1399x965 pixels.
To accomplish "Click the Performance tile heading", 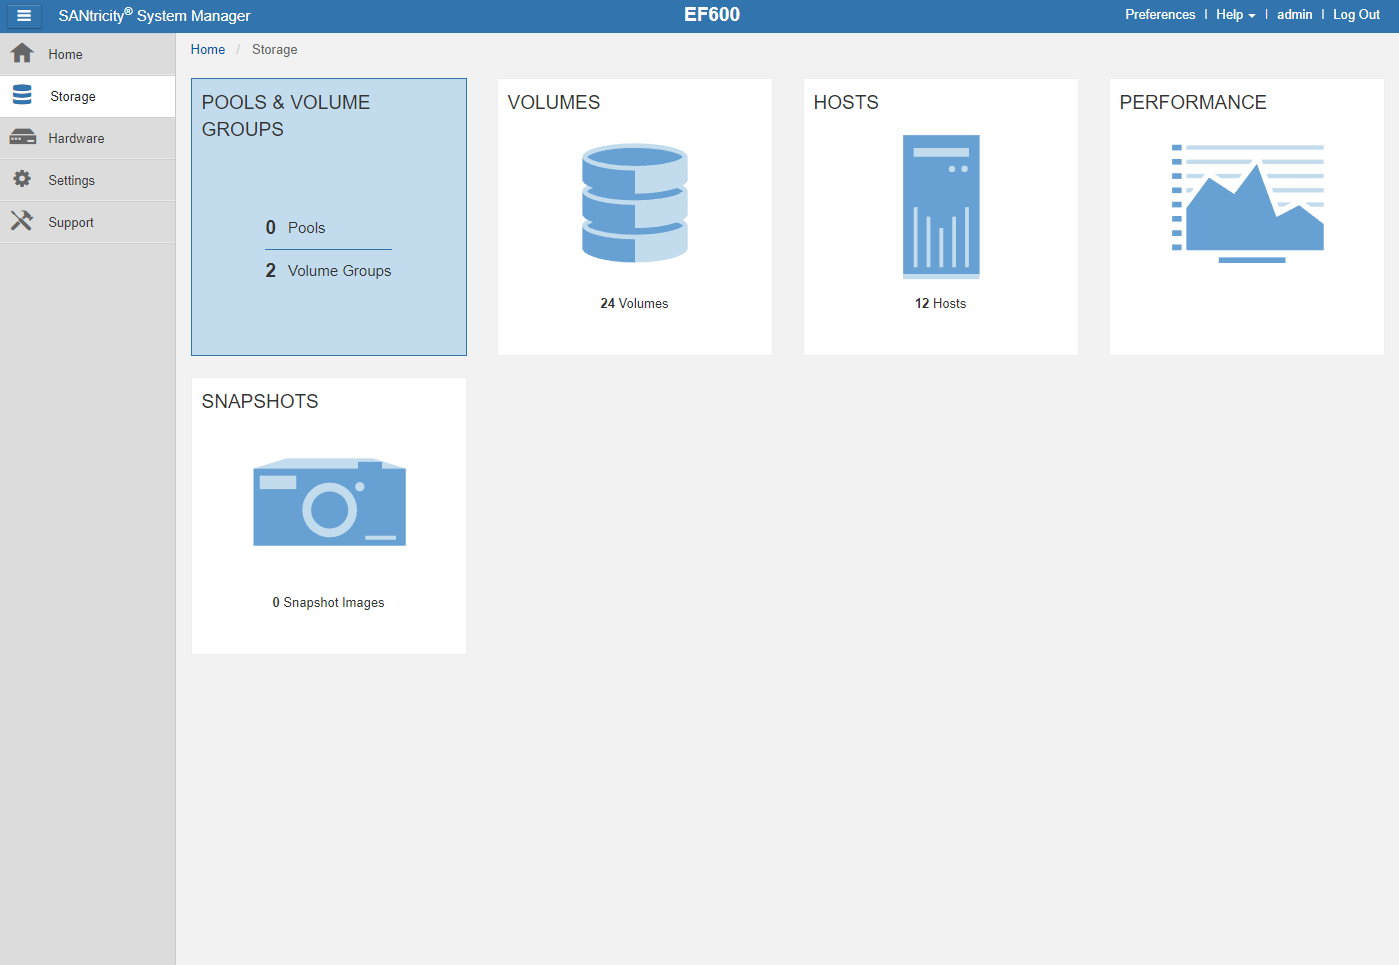I will tap(1193, 102).
